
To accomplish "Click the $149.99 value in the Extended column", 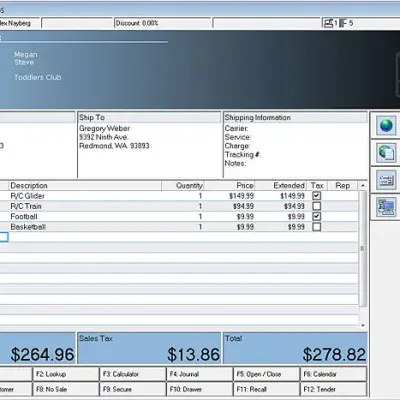I will pyautogui.click(x=292, y=196).
